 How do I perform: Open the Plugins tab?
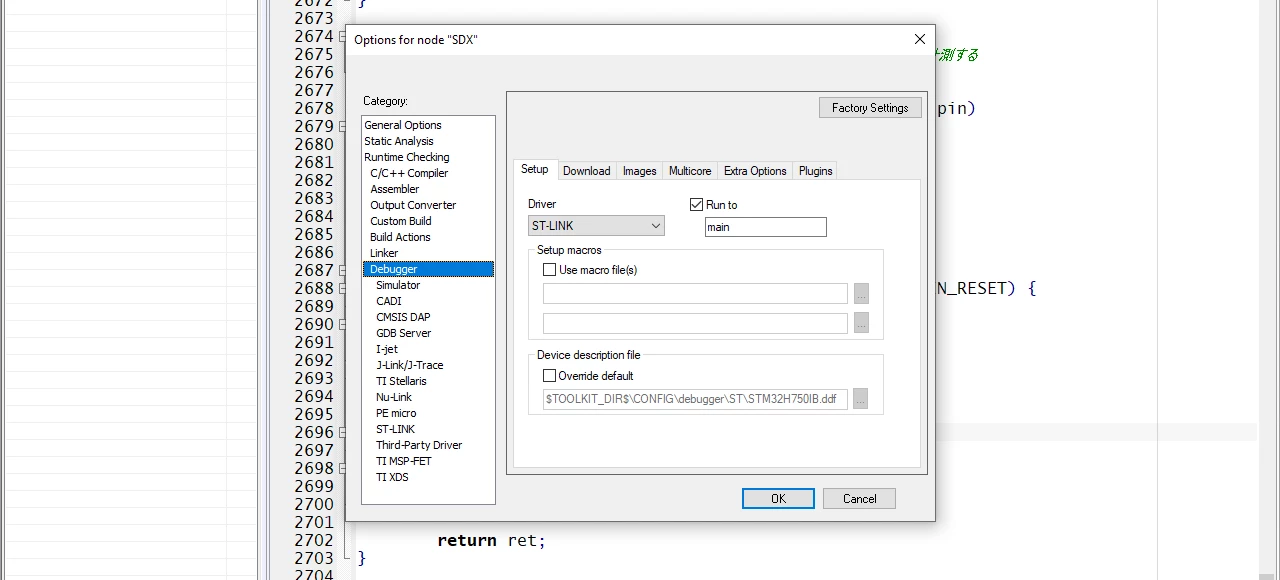pos(815,171)
